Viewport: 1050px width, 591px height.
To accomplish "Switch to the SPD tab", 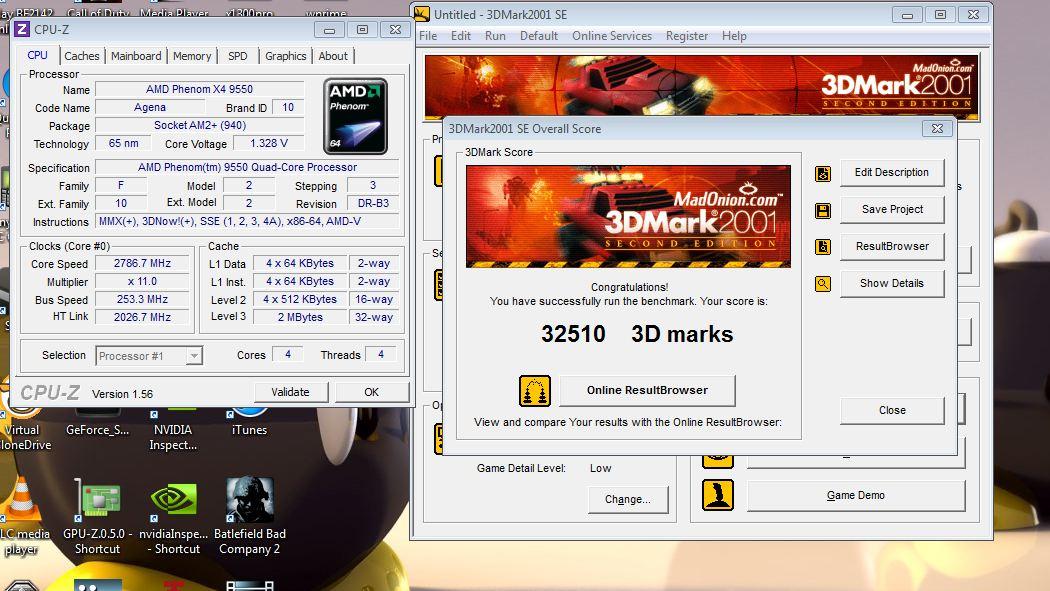I will click(238, 56).
